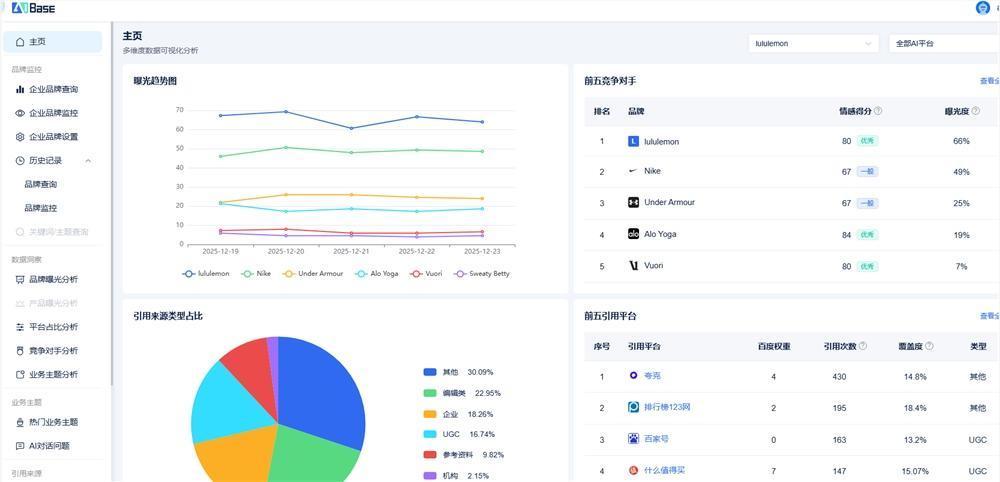Open the 全部AI平台 platform dropdown
Viewport: 1000px width, 482px height.
point(942,44)
